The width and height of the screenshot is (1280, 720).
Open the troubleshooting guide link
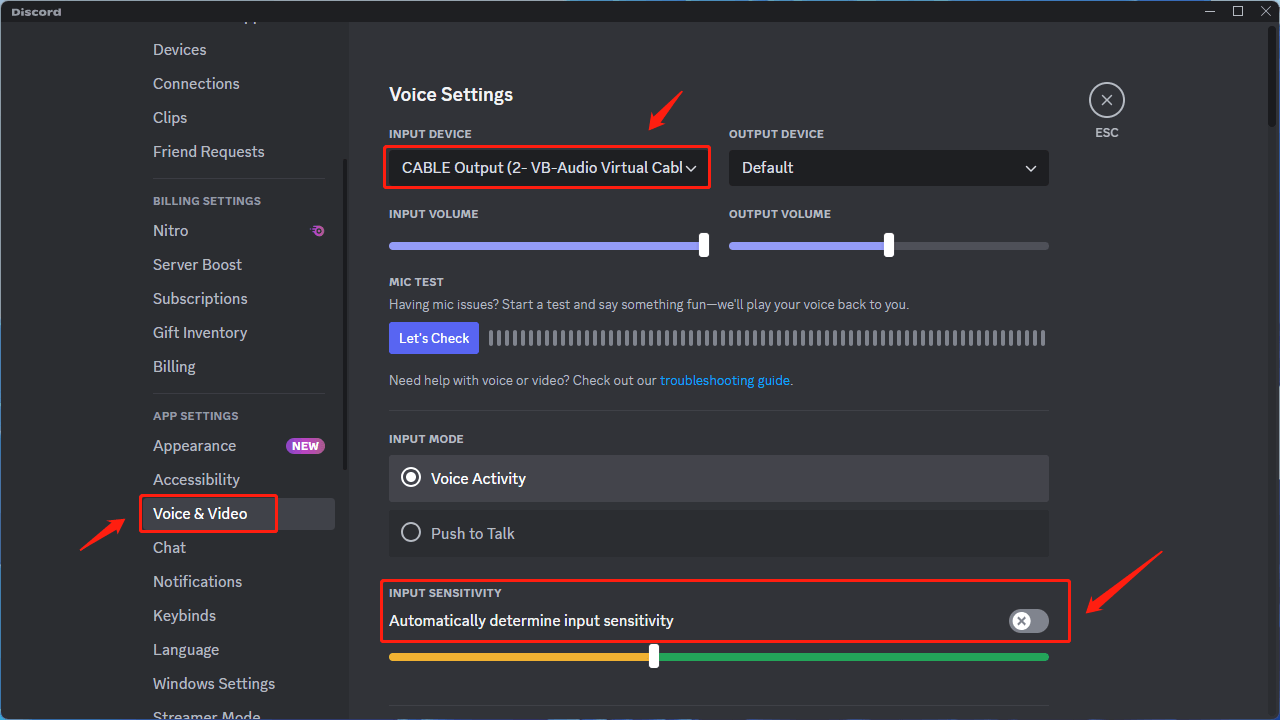point(724,380)
